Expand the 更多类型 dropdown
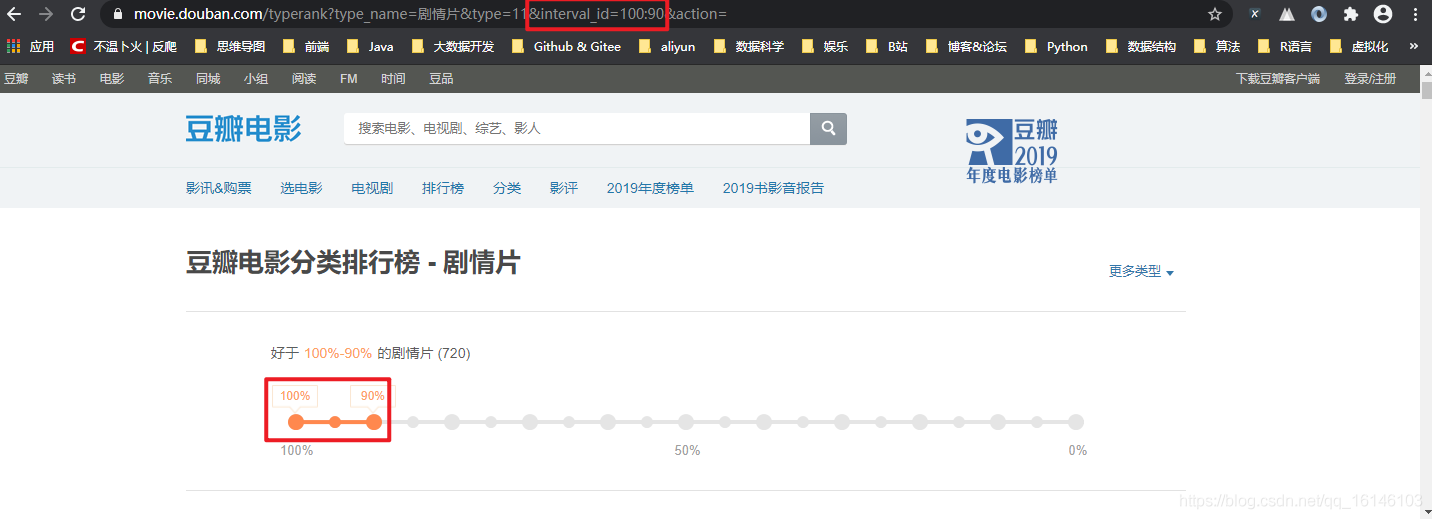Screen dimensions: 1432x519 1141,271
